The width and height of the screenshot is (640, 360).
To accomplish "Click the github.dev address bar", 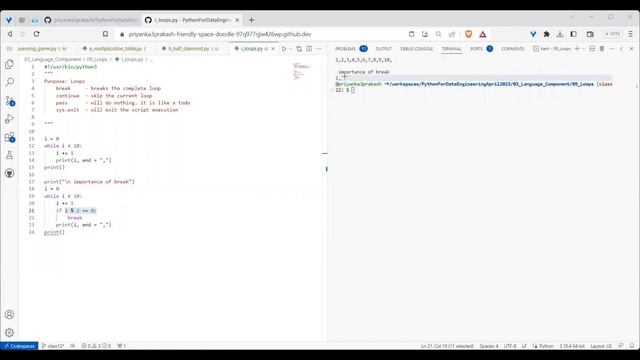I will 220,34.
